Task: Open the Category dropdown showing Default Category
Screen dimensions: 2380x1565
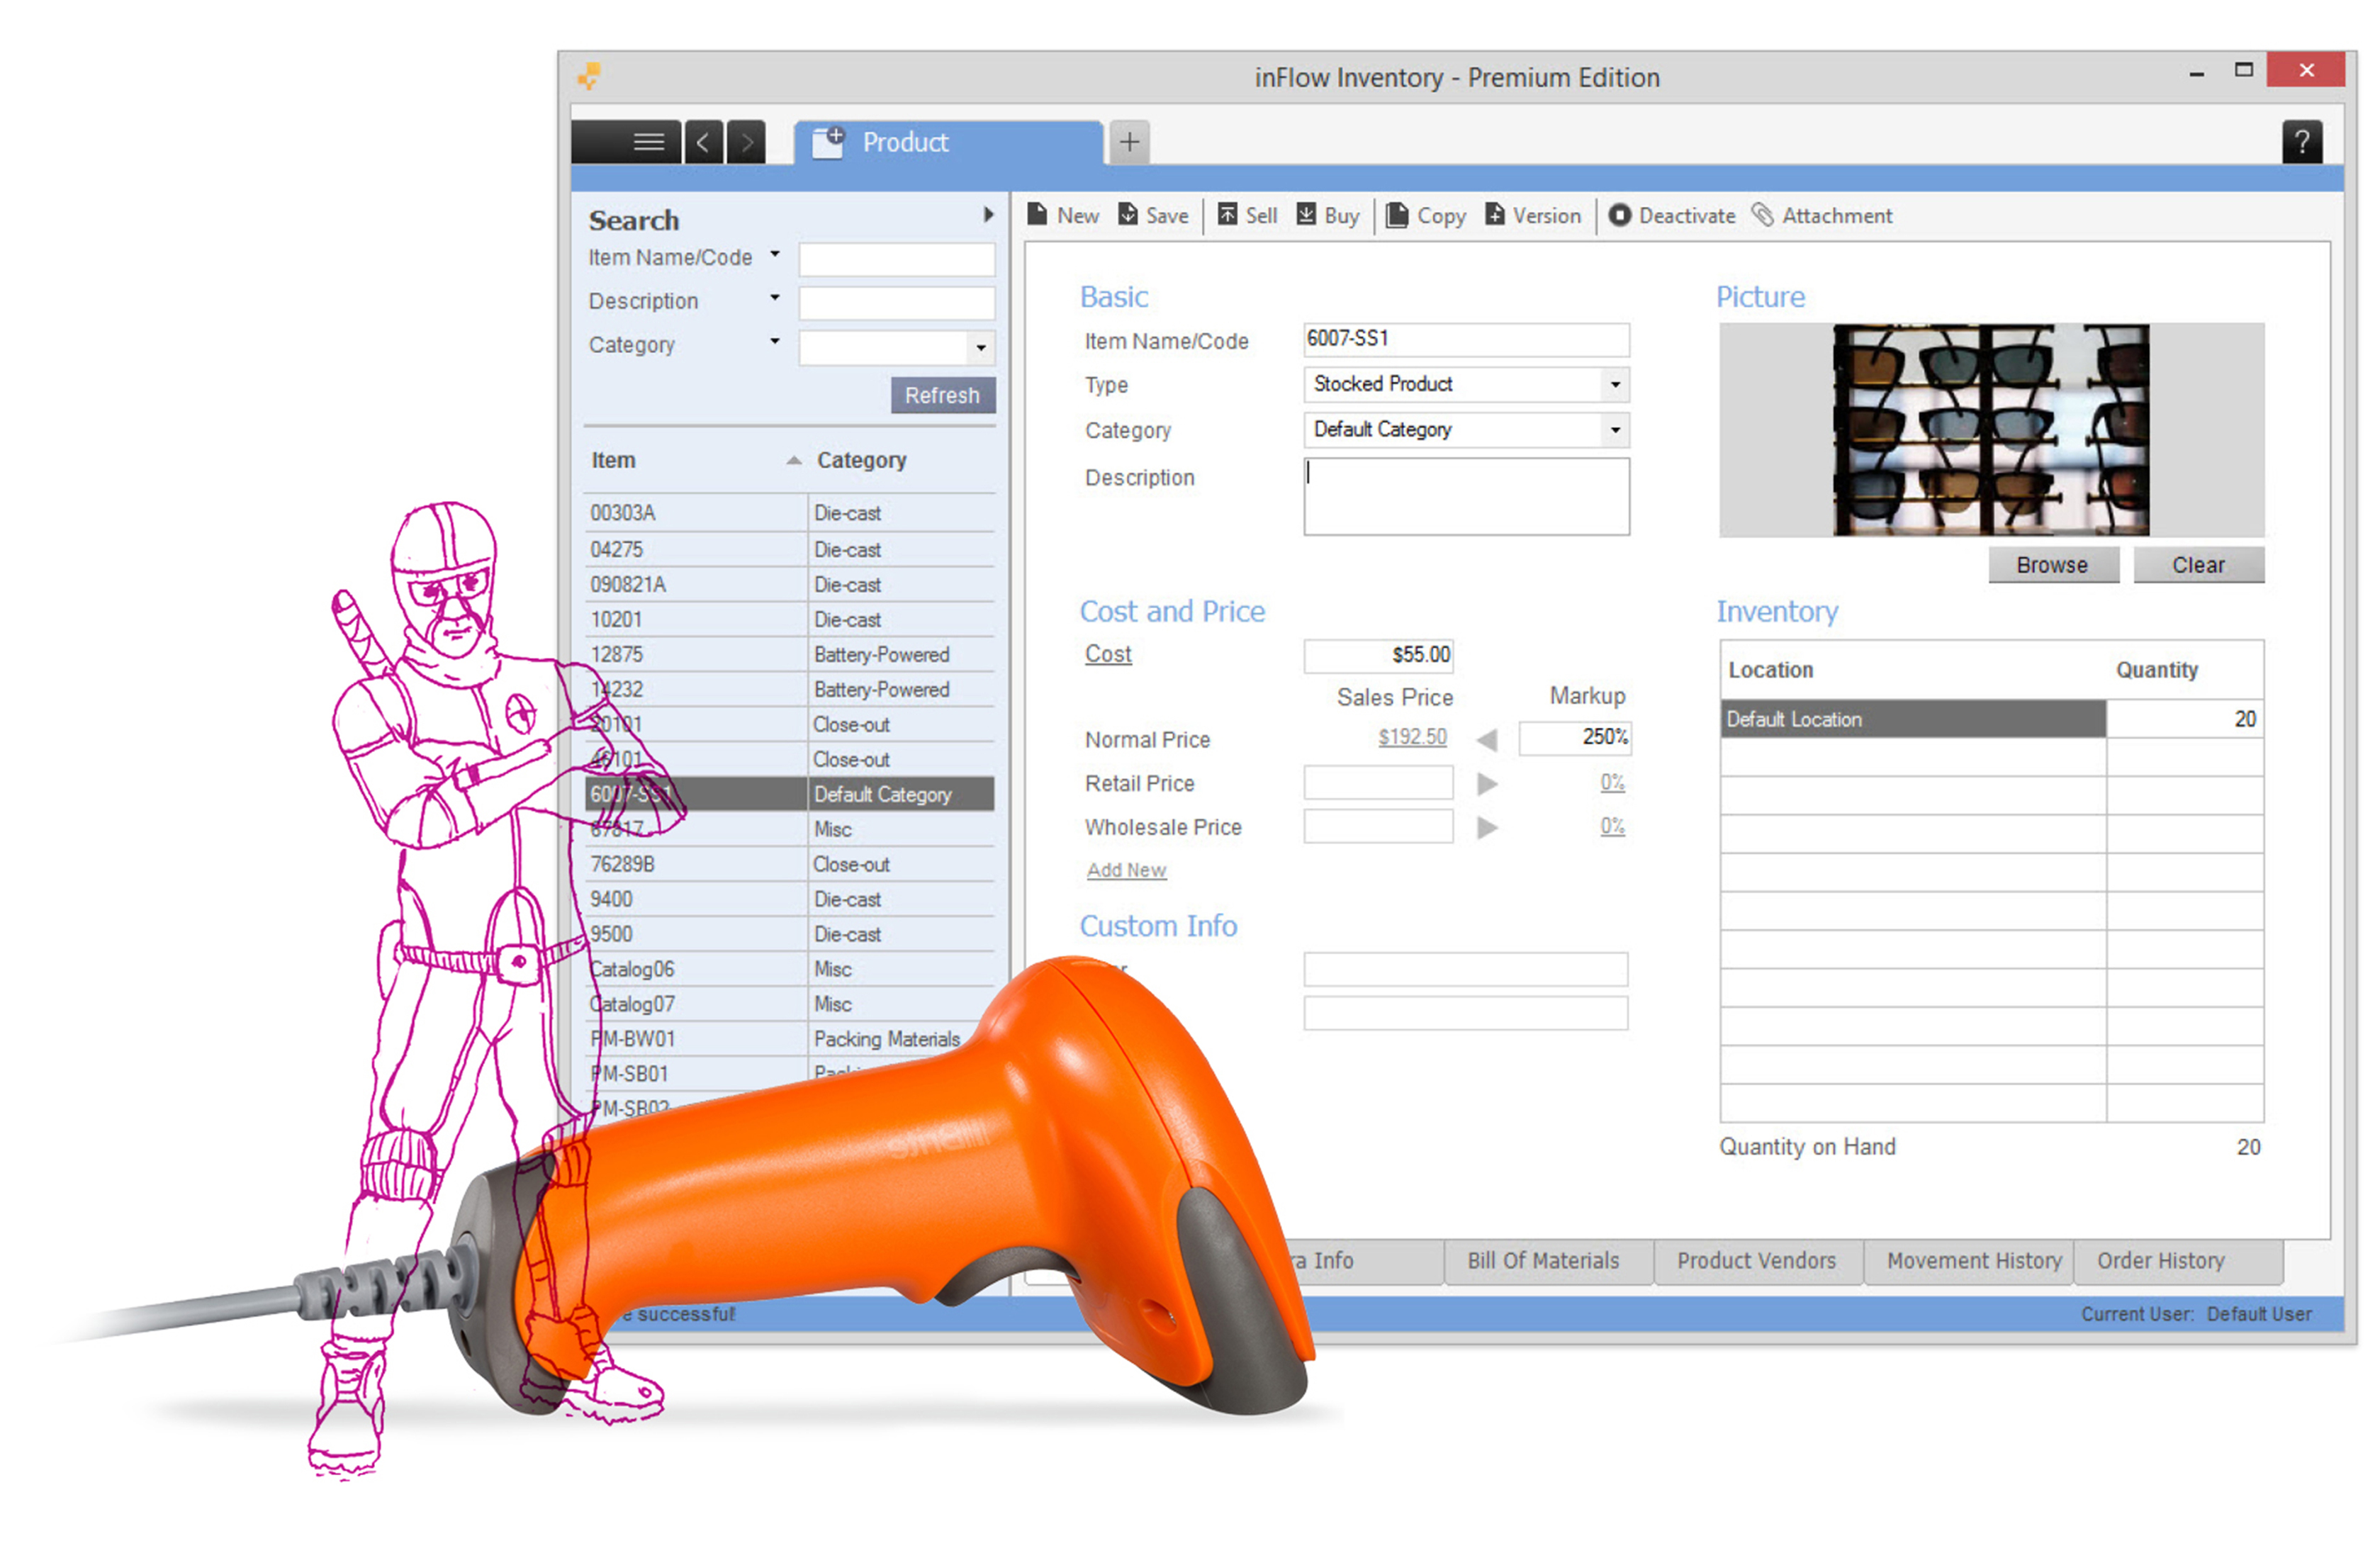Action: point(1613,430)
